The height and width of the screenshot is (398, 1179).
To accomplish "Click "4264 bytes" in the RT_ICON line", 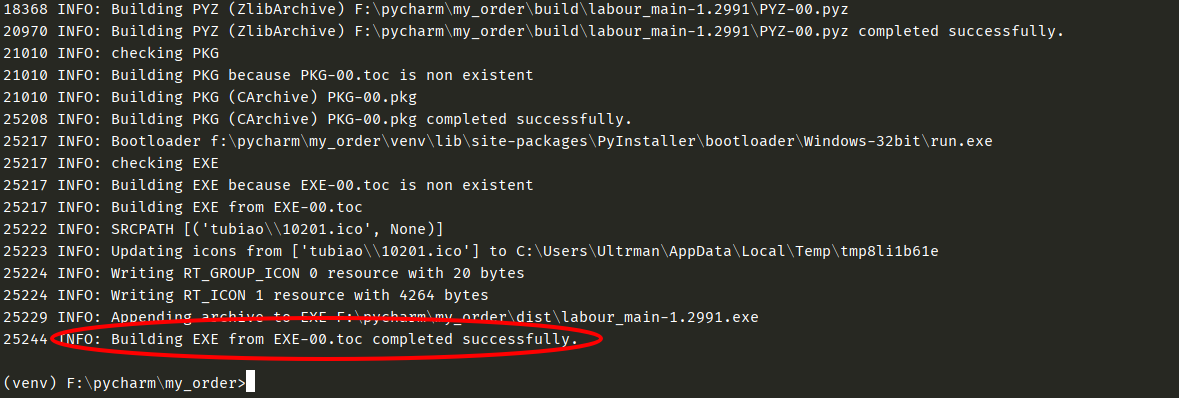I will pyautogui.click(x=444, y=295).
